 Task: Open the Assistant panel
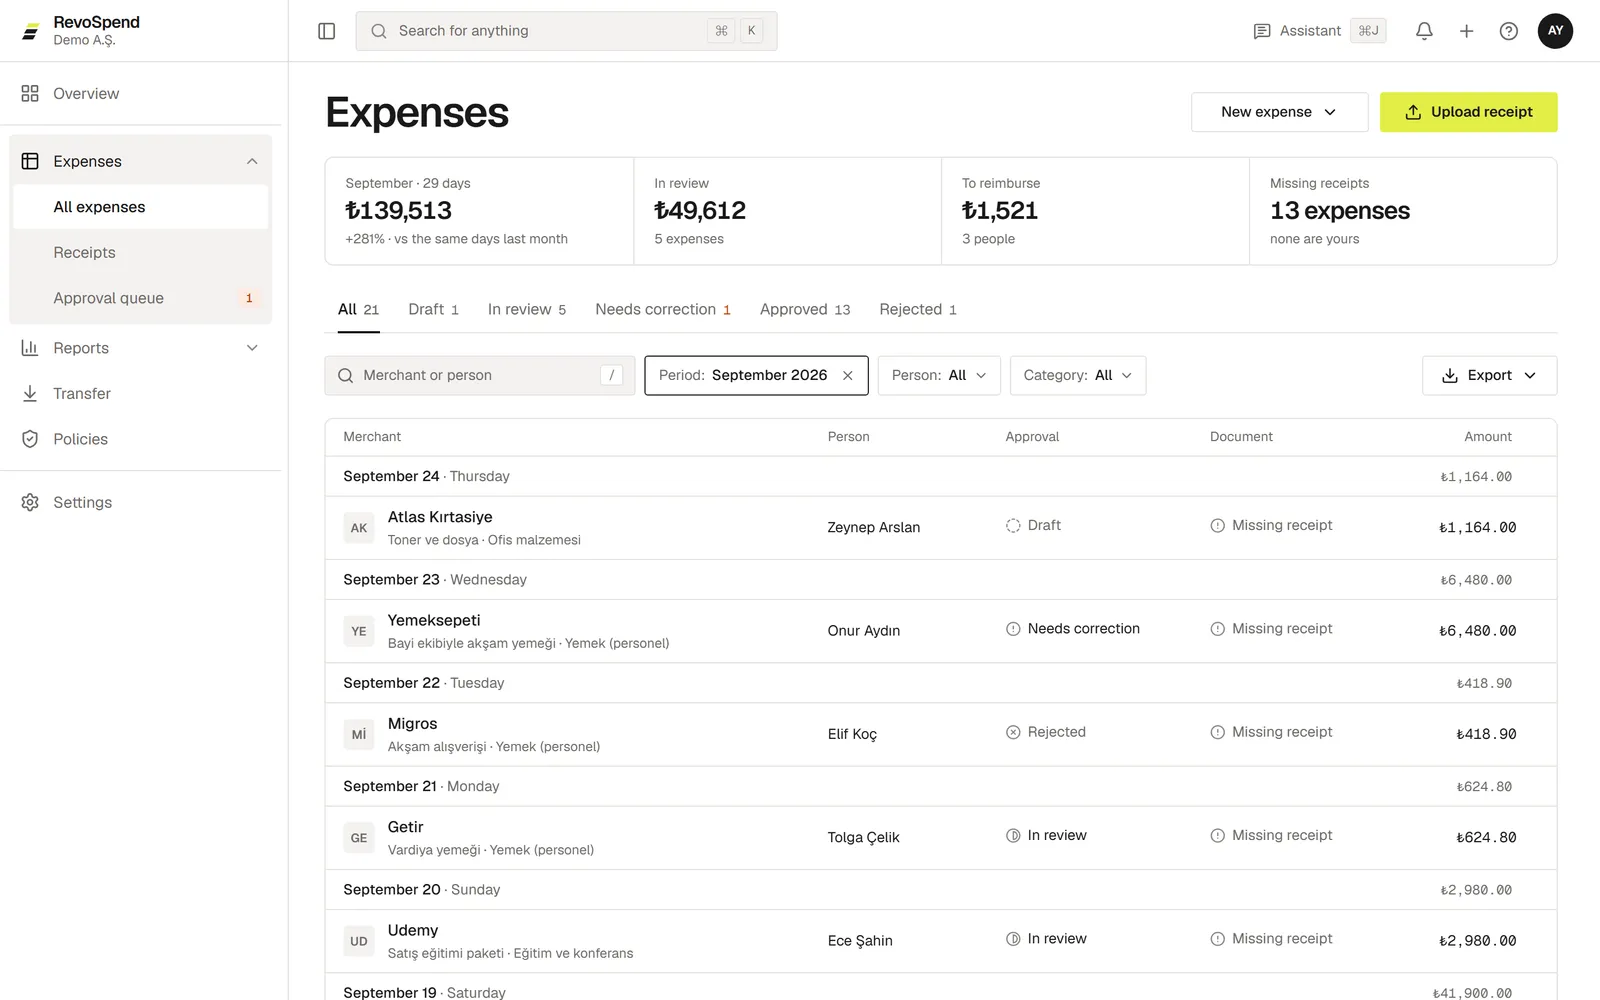click(x=1318, y=31)
